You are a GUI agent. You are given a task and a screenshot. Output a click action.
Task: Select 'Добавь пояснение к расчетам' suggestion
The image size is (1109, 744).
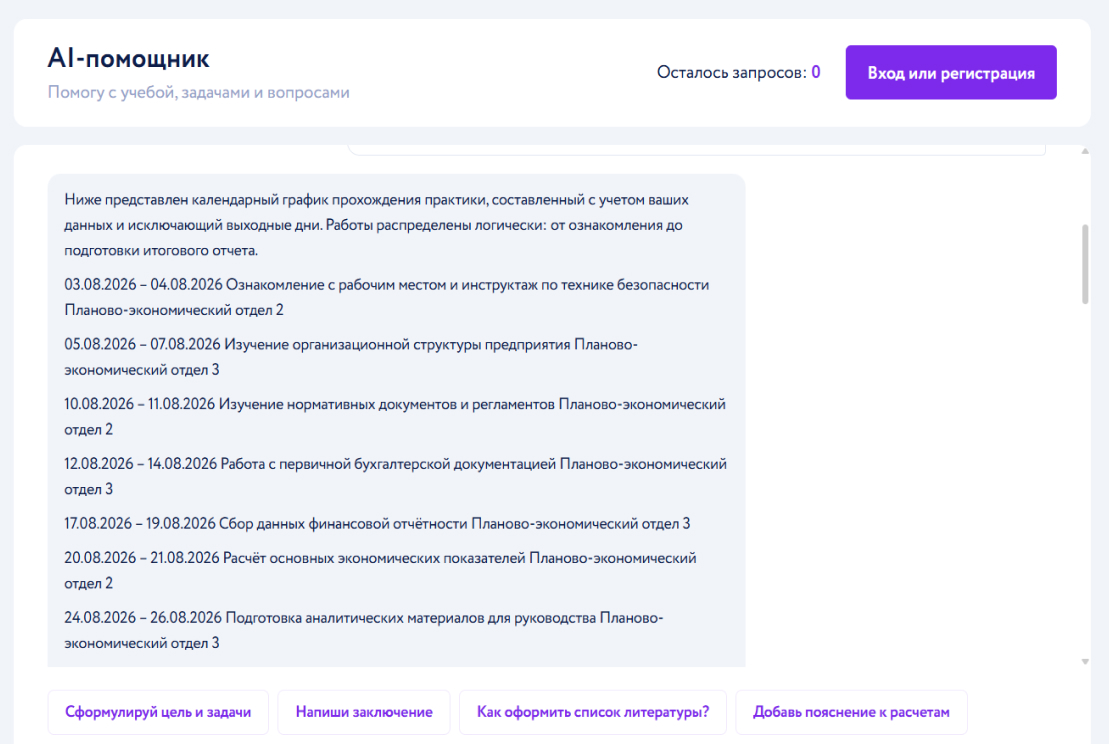tap(851, 712)
